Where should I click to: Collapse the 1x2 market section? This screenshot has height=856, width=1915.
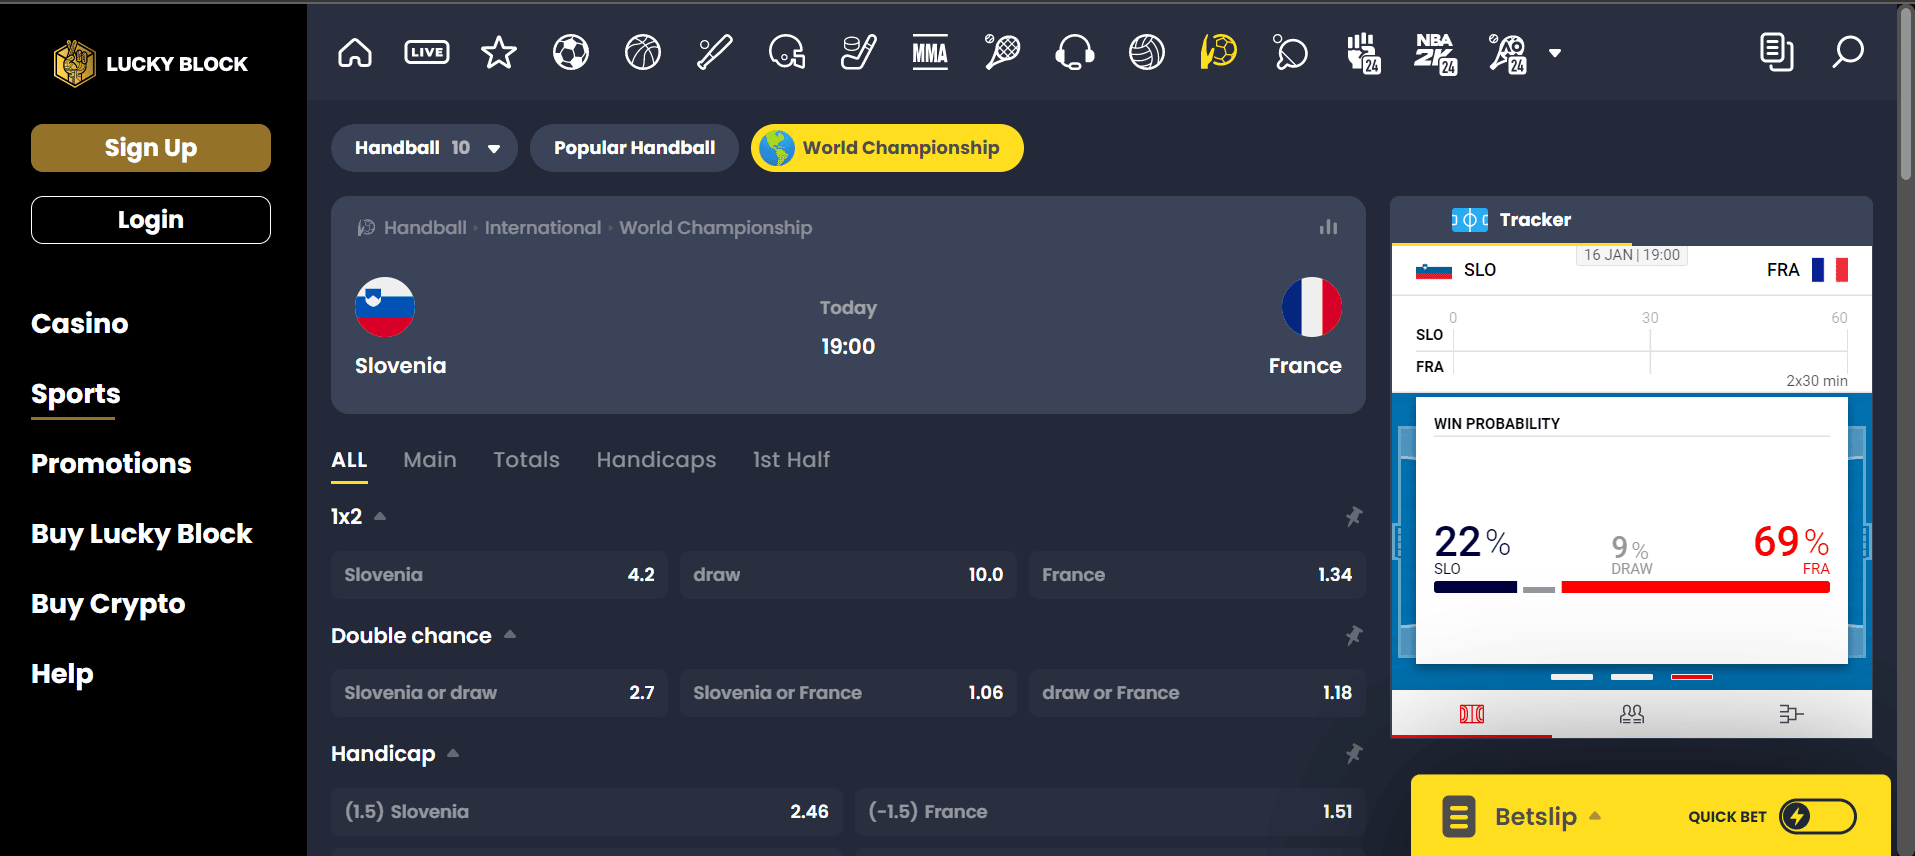(380, 516)
